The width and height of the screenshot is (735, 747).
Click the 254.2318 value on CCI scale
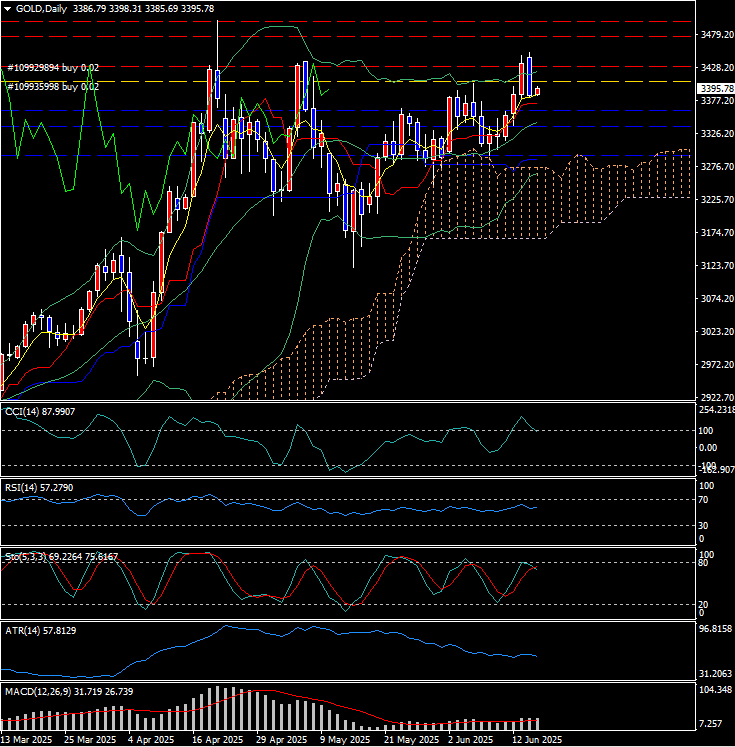click(716, 409)
